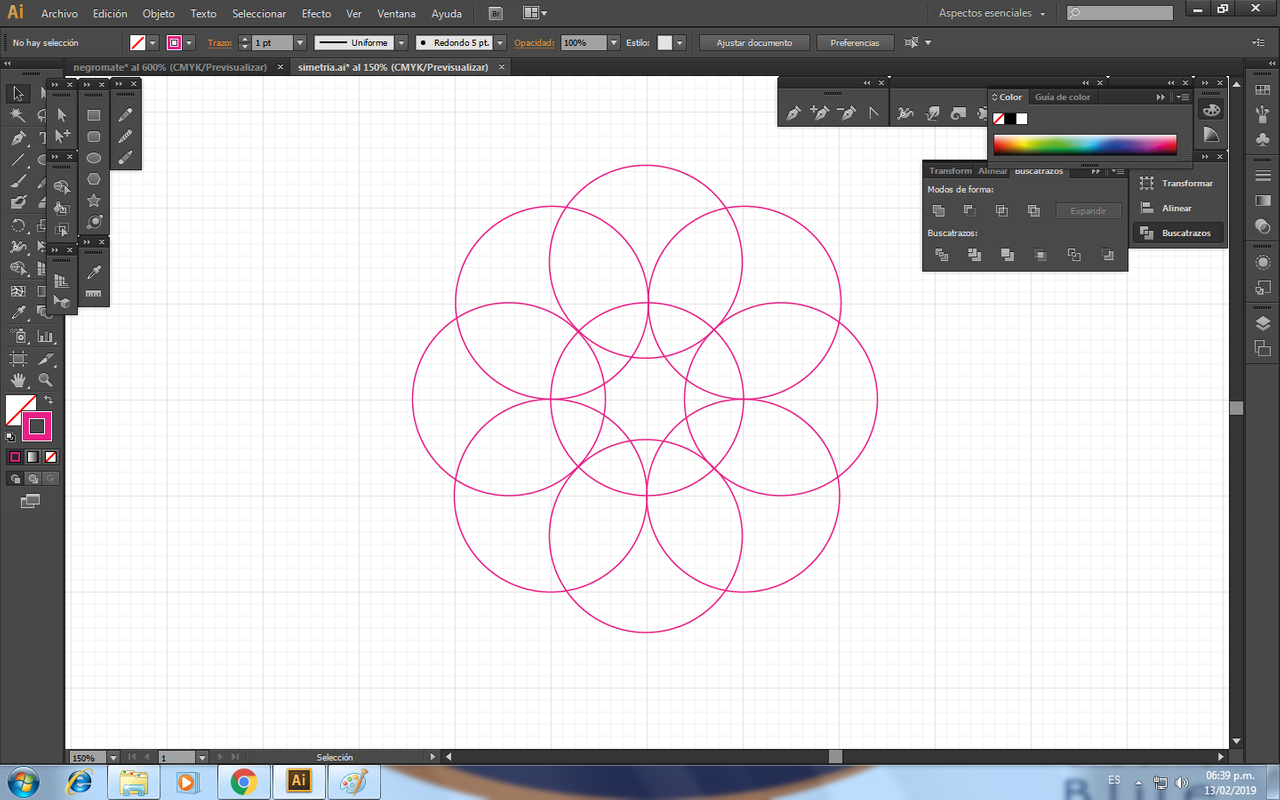
Task: Switch paint mode to Gradient
Action: click(x=33, y=457)
